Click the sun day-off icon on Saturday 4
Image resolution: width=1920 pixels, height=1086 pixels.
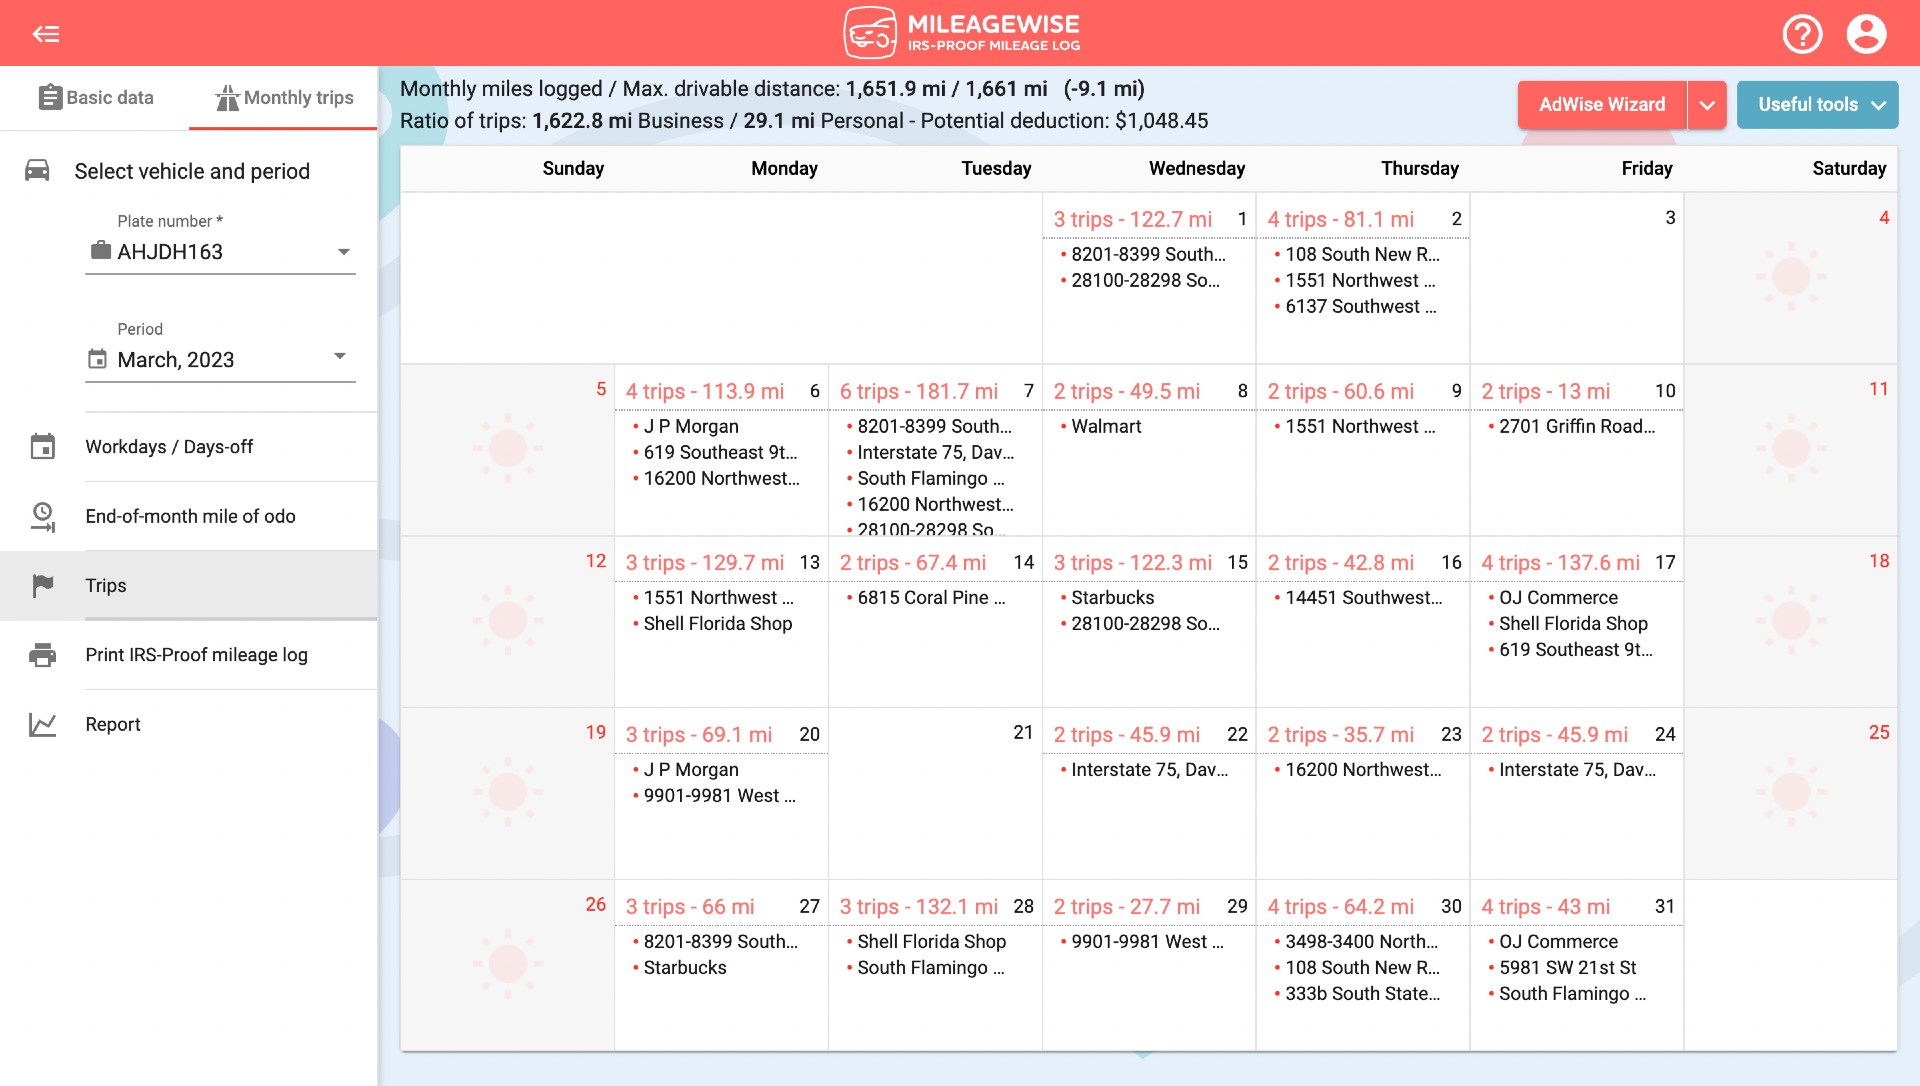pos(1790,276)
